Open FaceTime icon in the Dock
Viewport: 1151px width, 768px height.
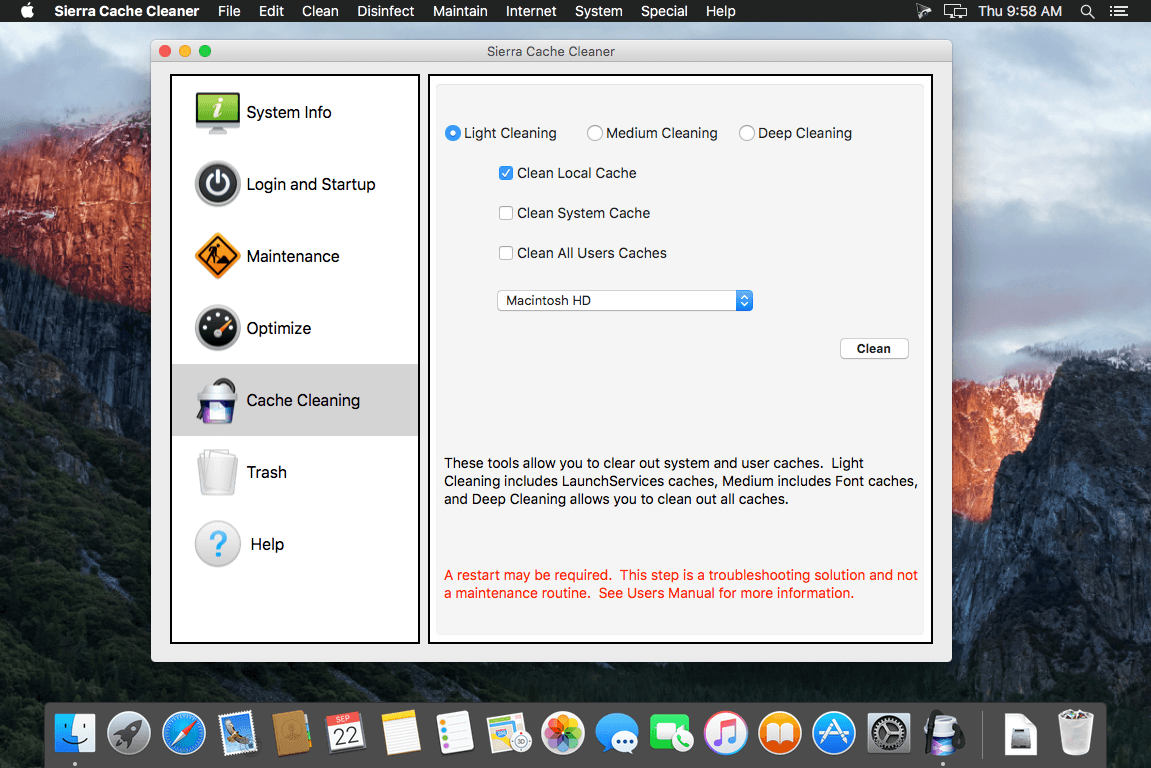(671, 733)
